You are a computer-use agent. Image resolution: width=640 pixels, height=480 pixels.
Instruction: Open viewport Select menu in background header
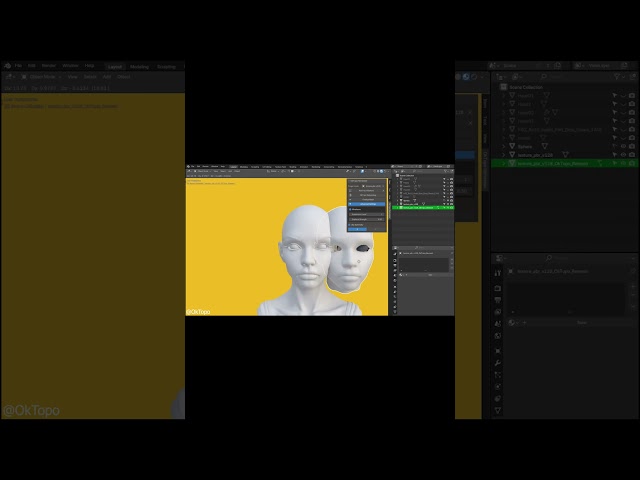point(90,77)
